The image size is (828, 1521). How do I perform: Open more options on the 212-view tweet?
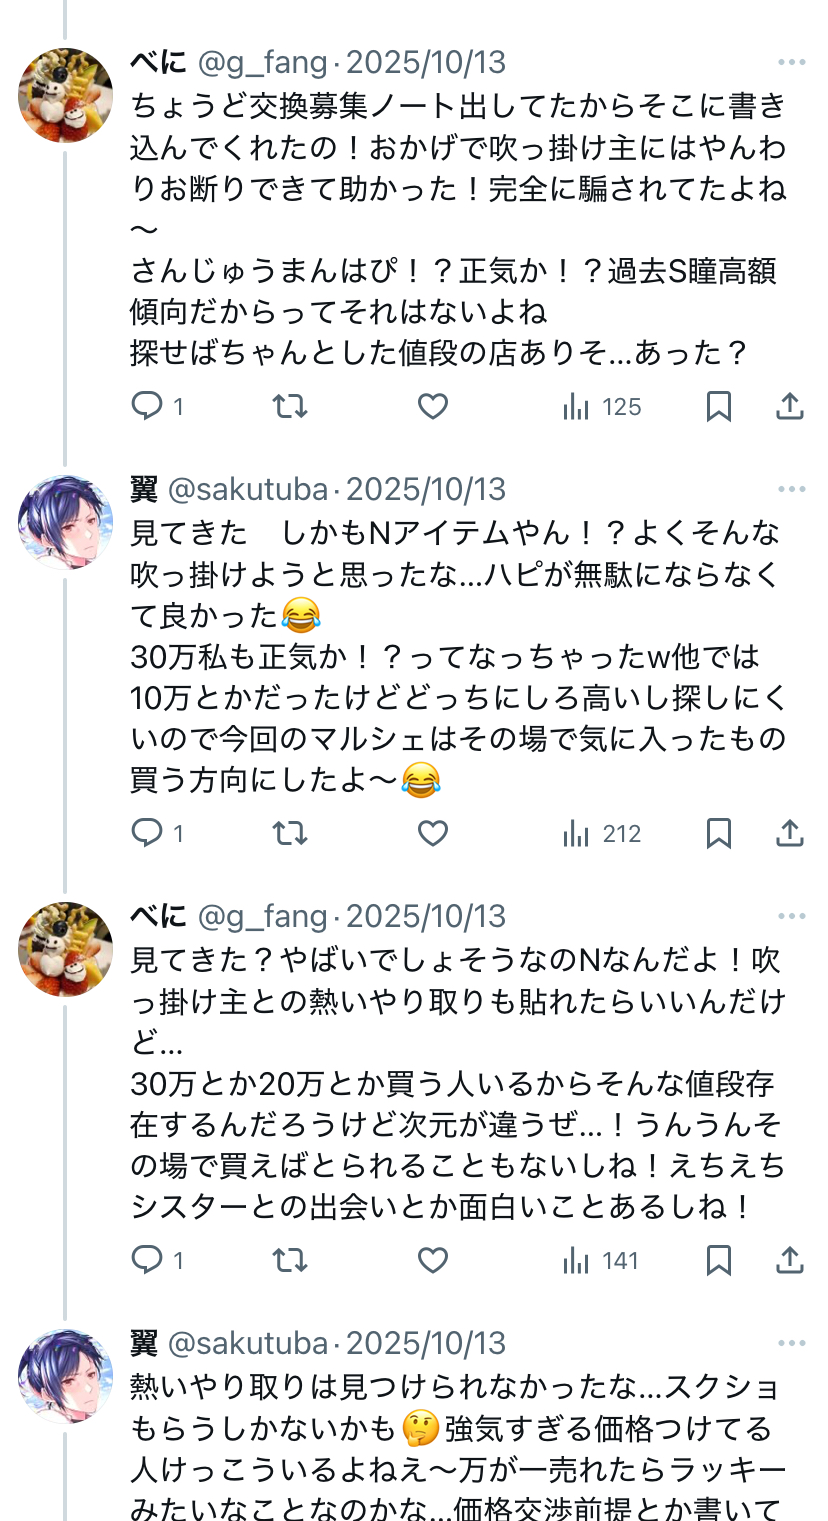click(x=791, y=490)
